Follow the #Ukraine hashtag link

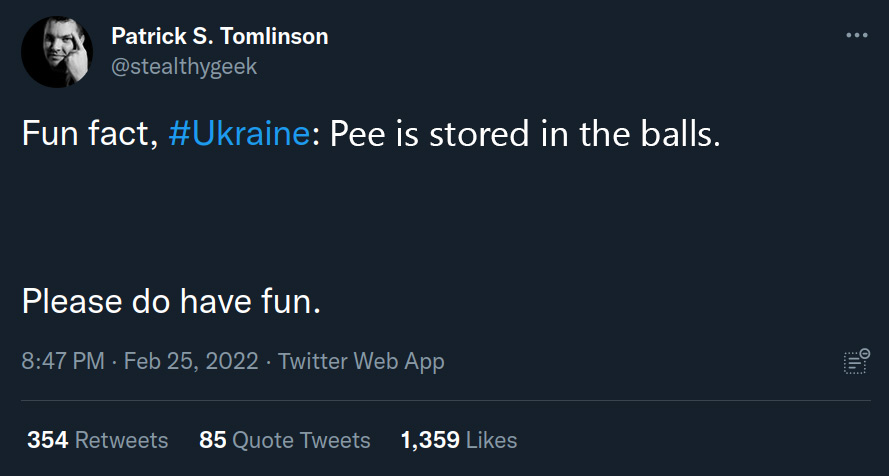(x=239, y=134)
